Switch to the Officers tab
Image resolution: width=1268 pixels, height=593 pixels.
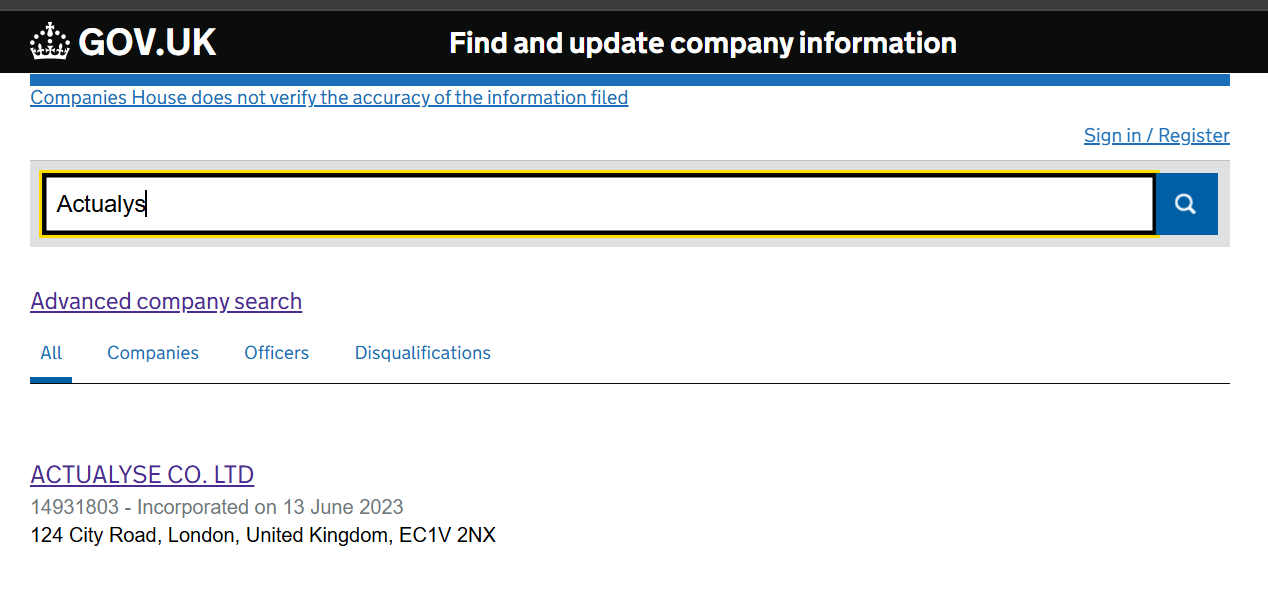(x=276, y=353)
